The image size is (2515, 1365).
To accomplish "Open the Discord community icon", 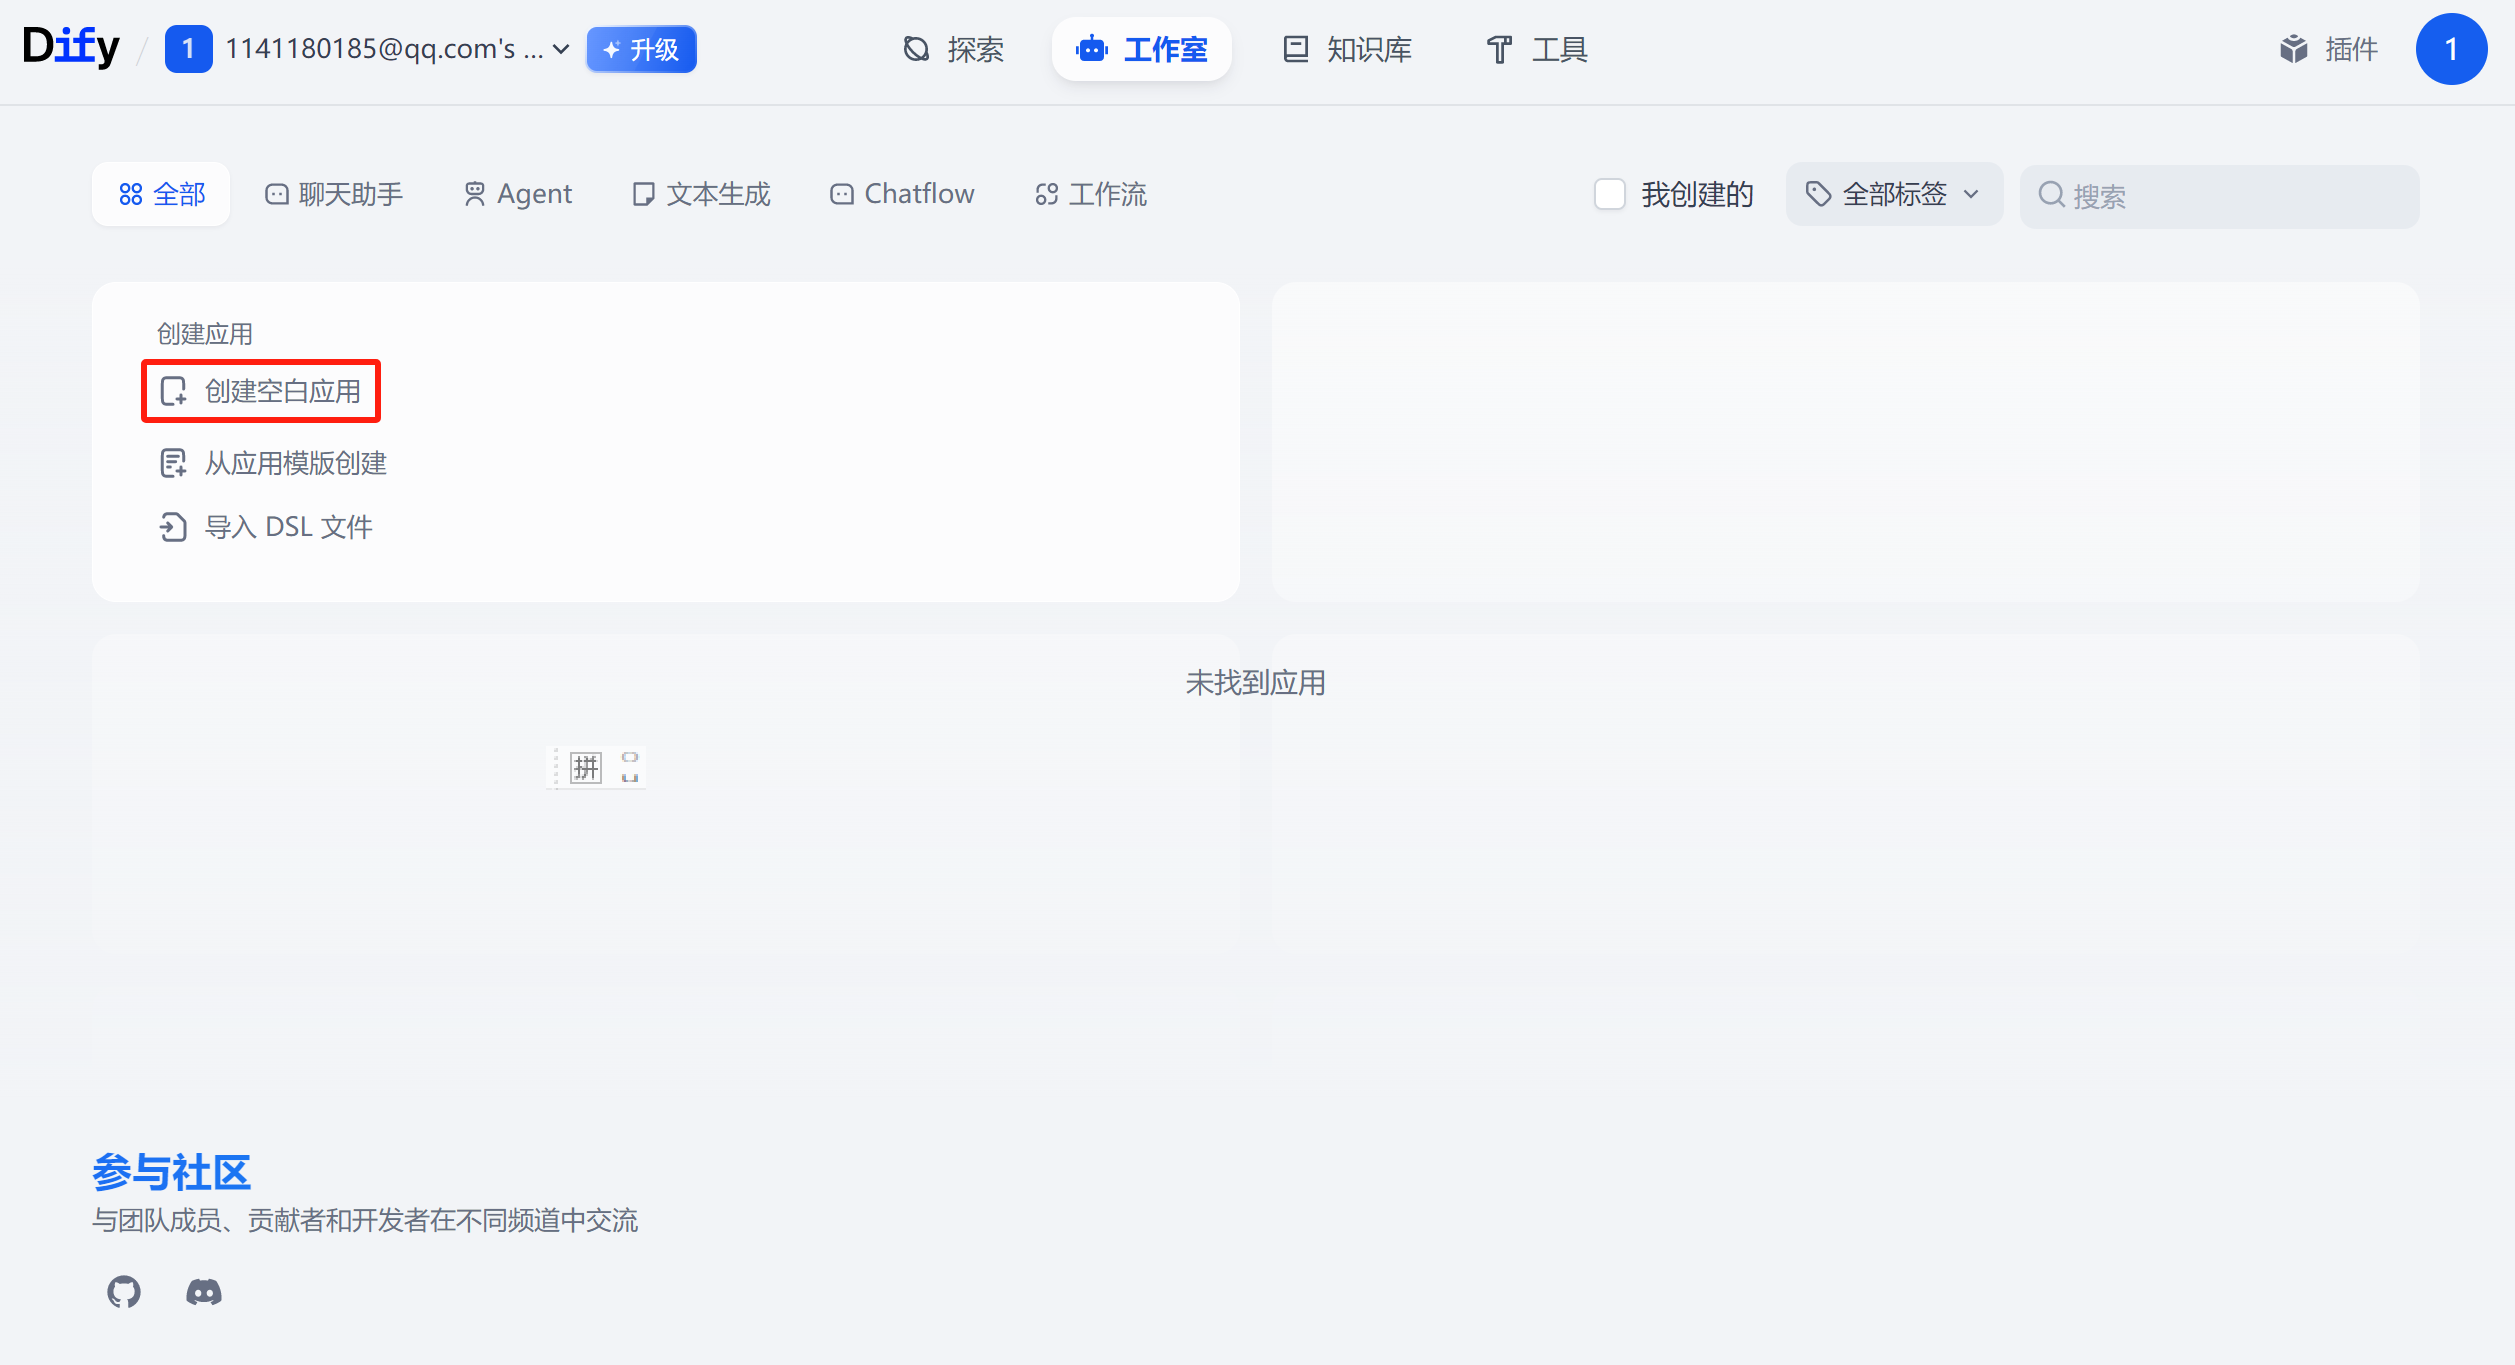I will click(x=204, y=1292).
